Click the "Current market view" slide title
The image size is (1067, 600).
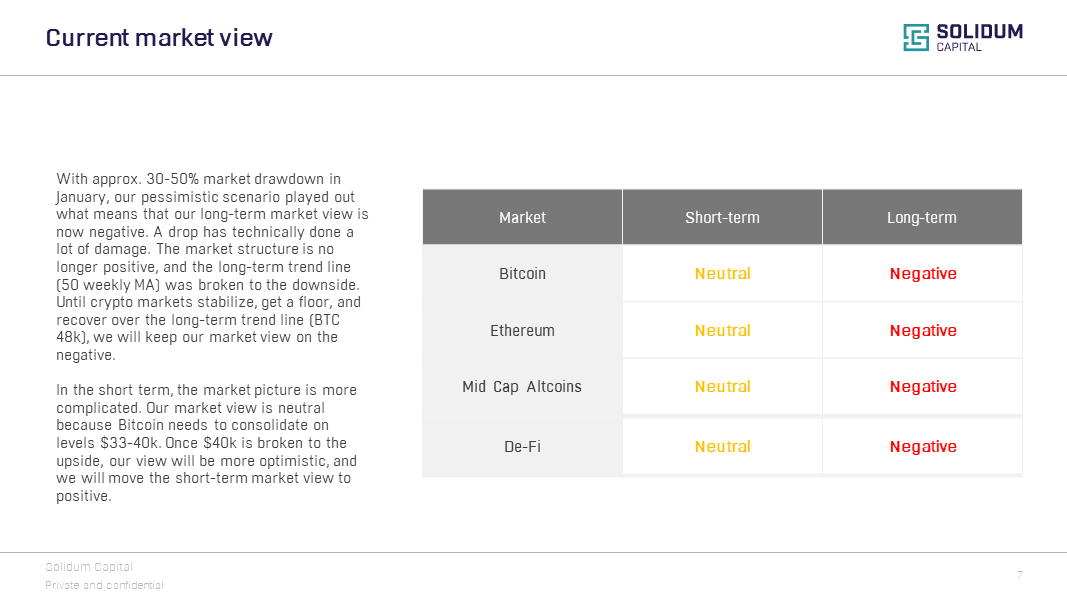(159, 38)
